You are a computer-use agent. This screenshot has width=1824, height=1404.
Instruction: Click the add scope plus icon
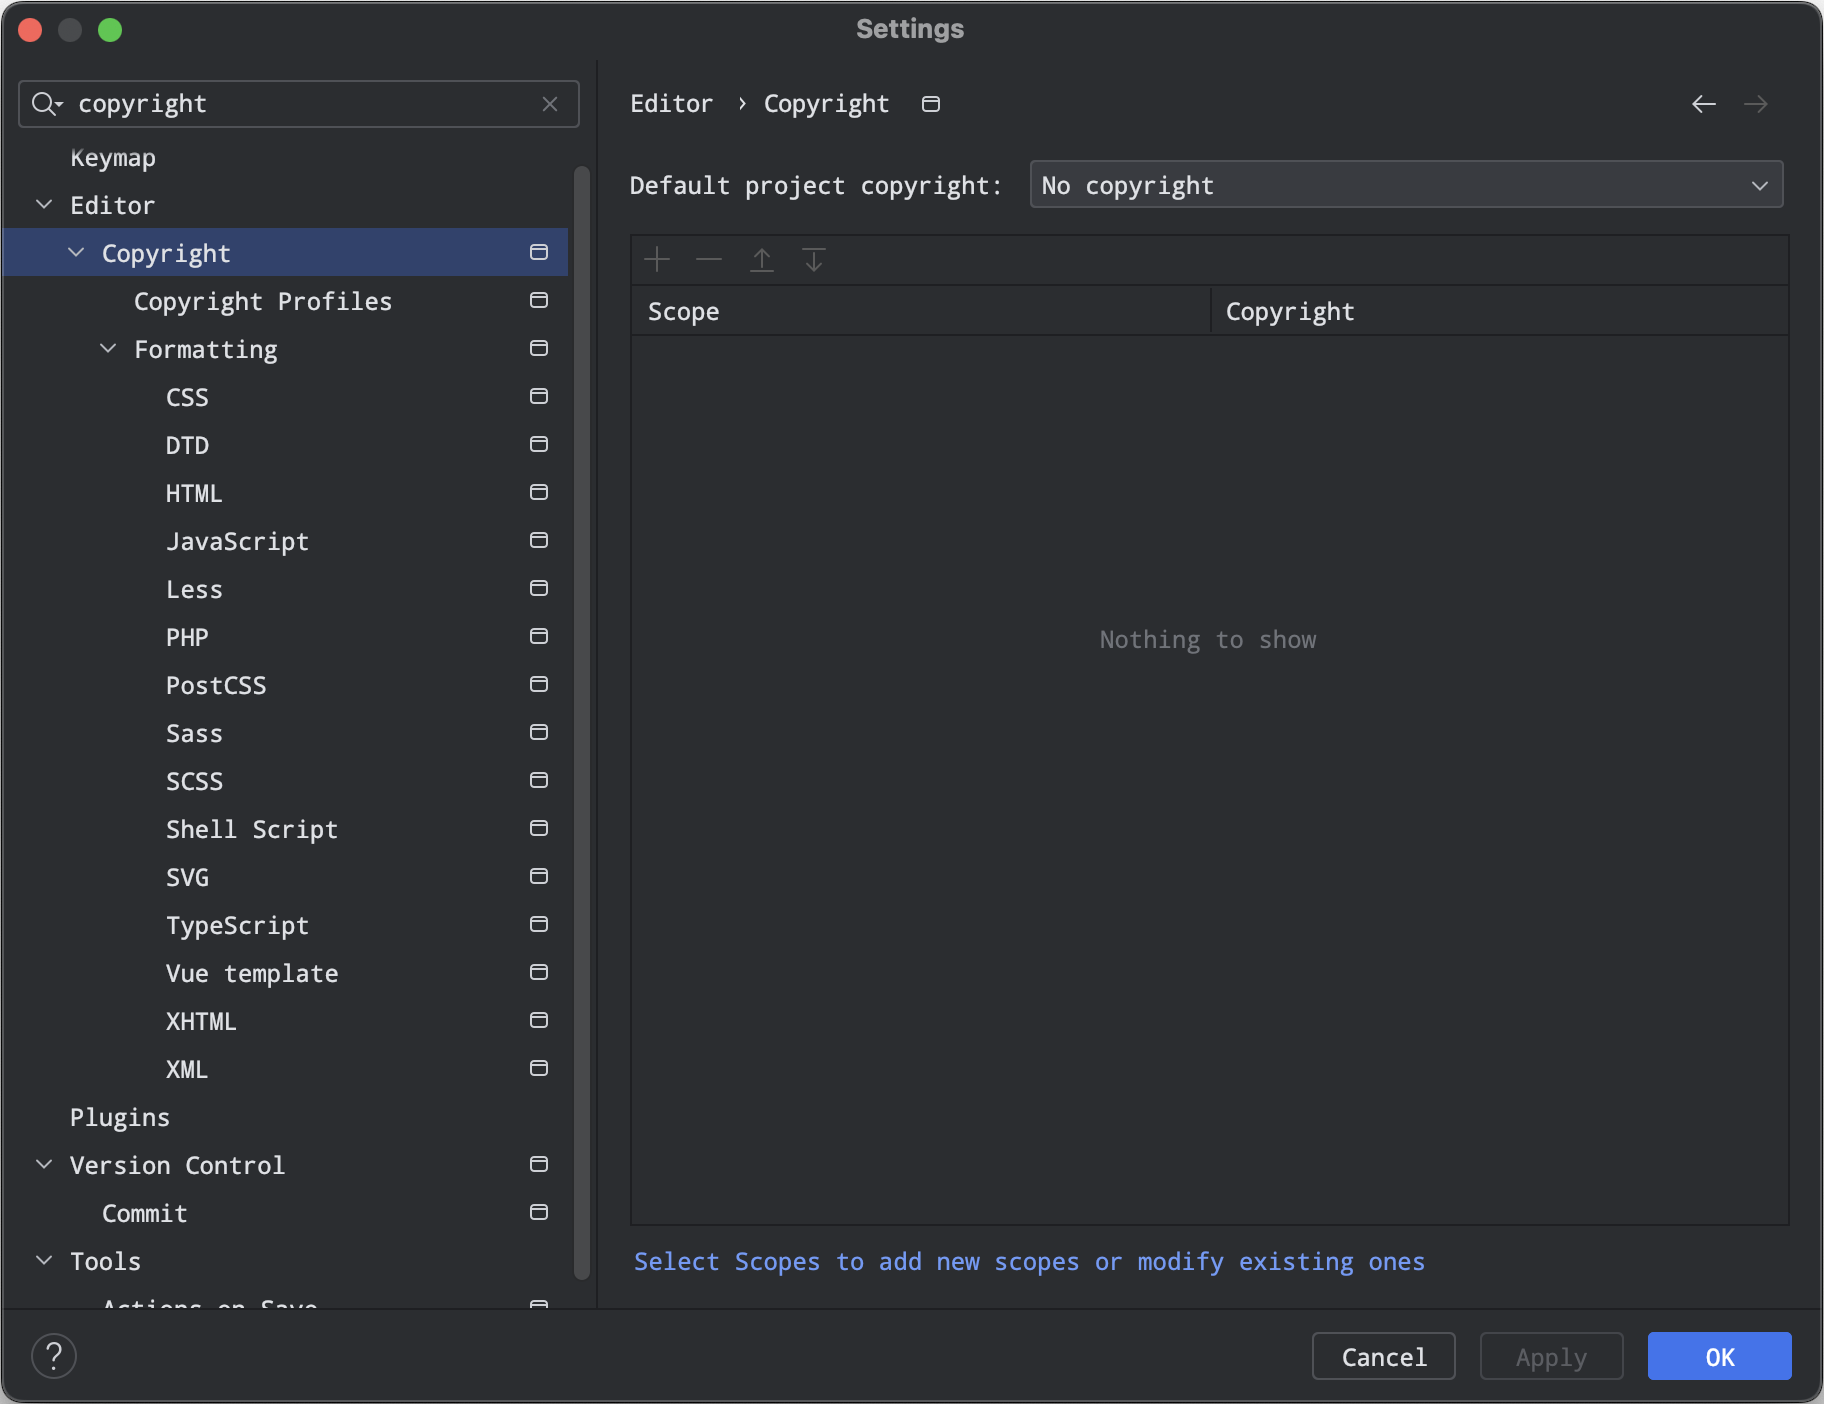click(657, 260)
